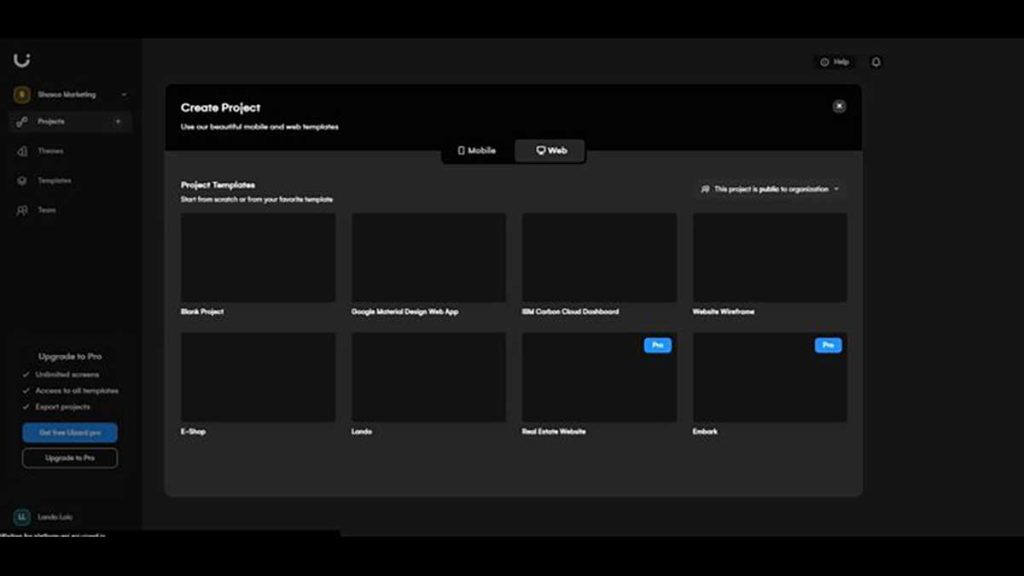Click the Lando Lolo user name
This screenshot has width=1024, height=576.
pyautogui.click(x=55, y=517)
